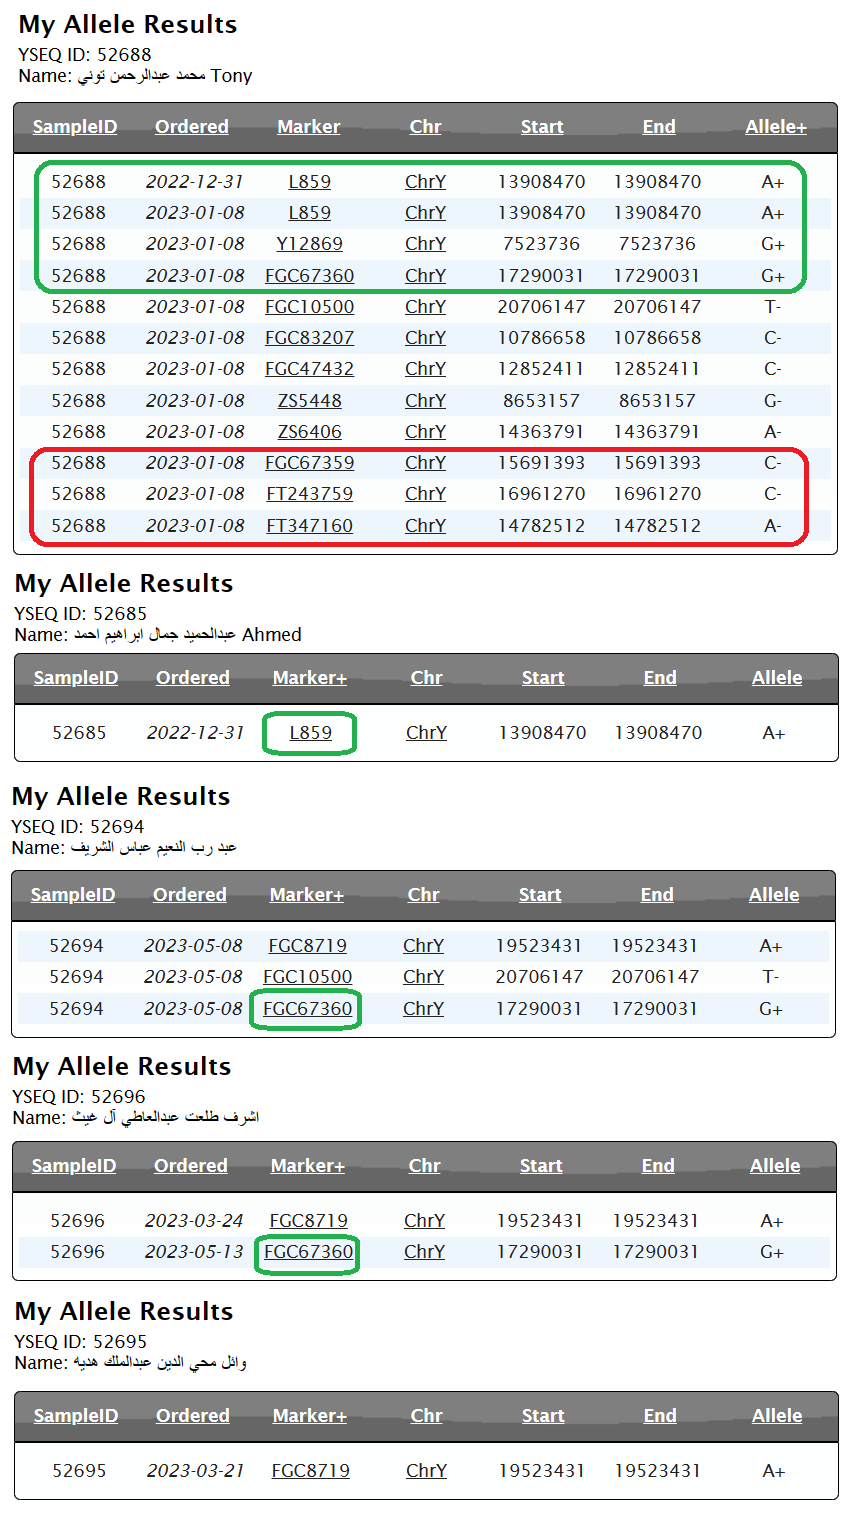Sort sample 52694 table by Start column

tap(540, 895)
